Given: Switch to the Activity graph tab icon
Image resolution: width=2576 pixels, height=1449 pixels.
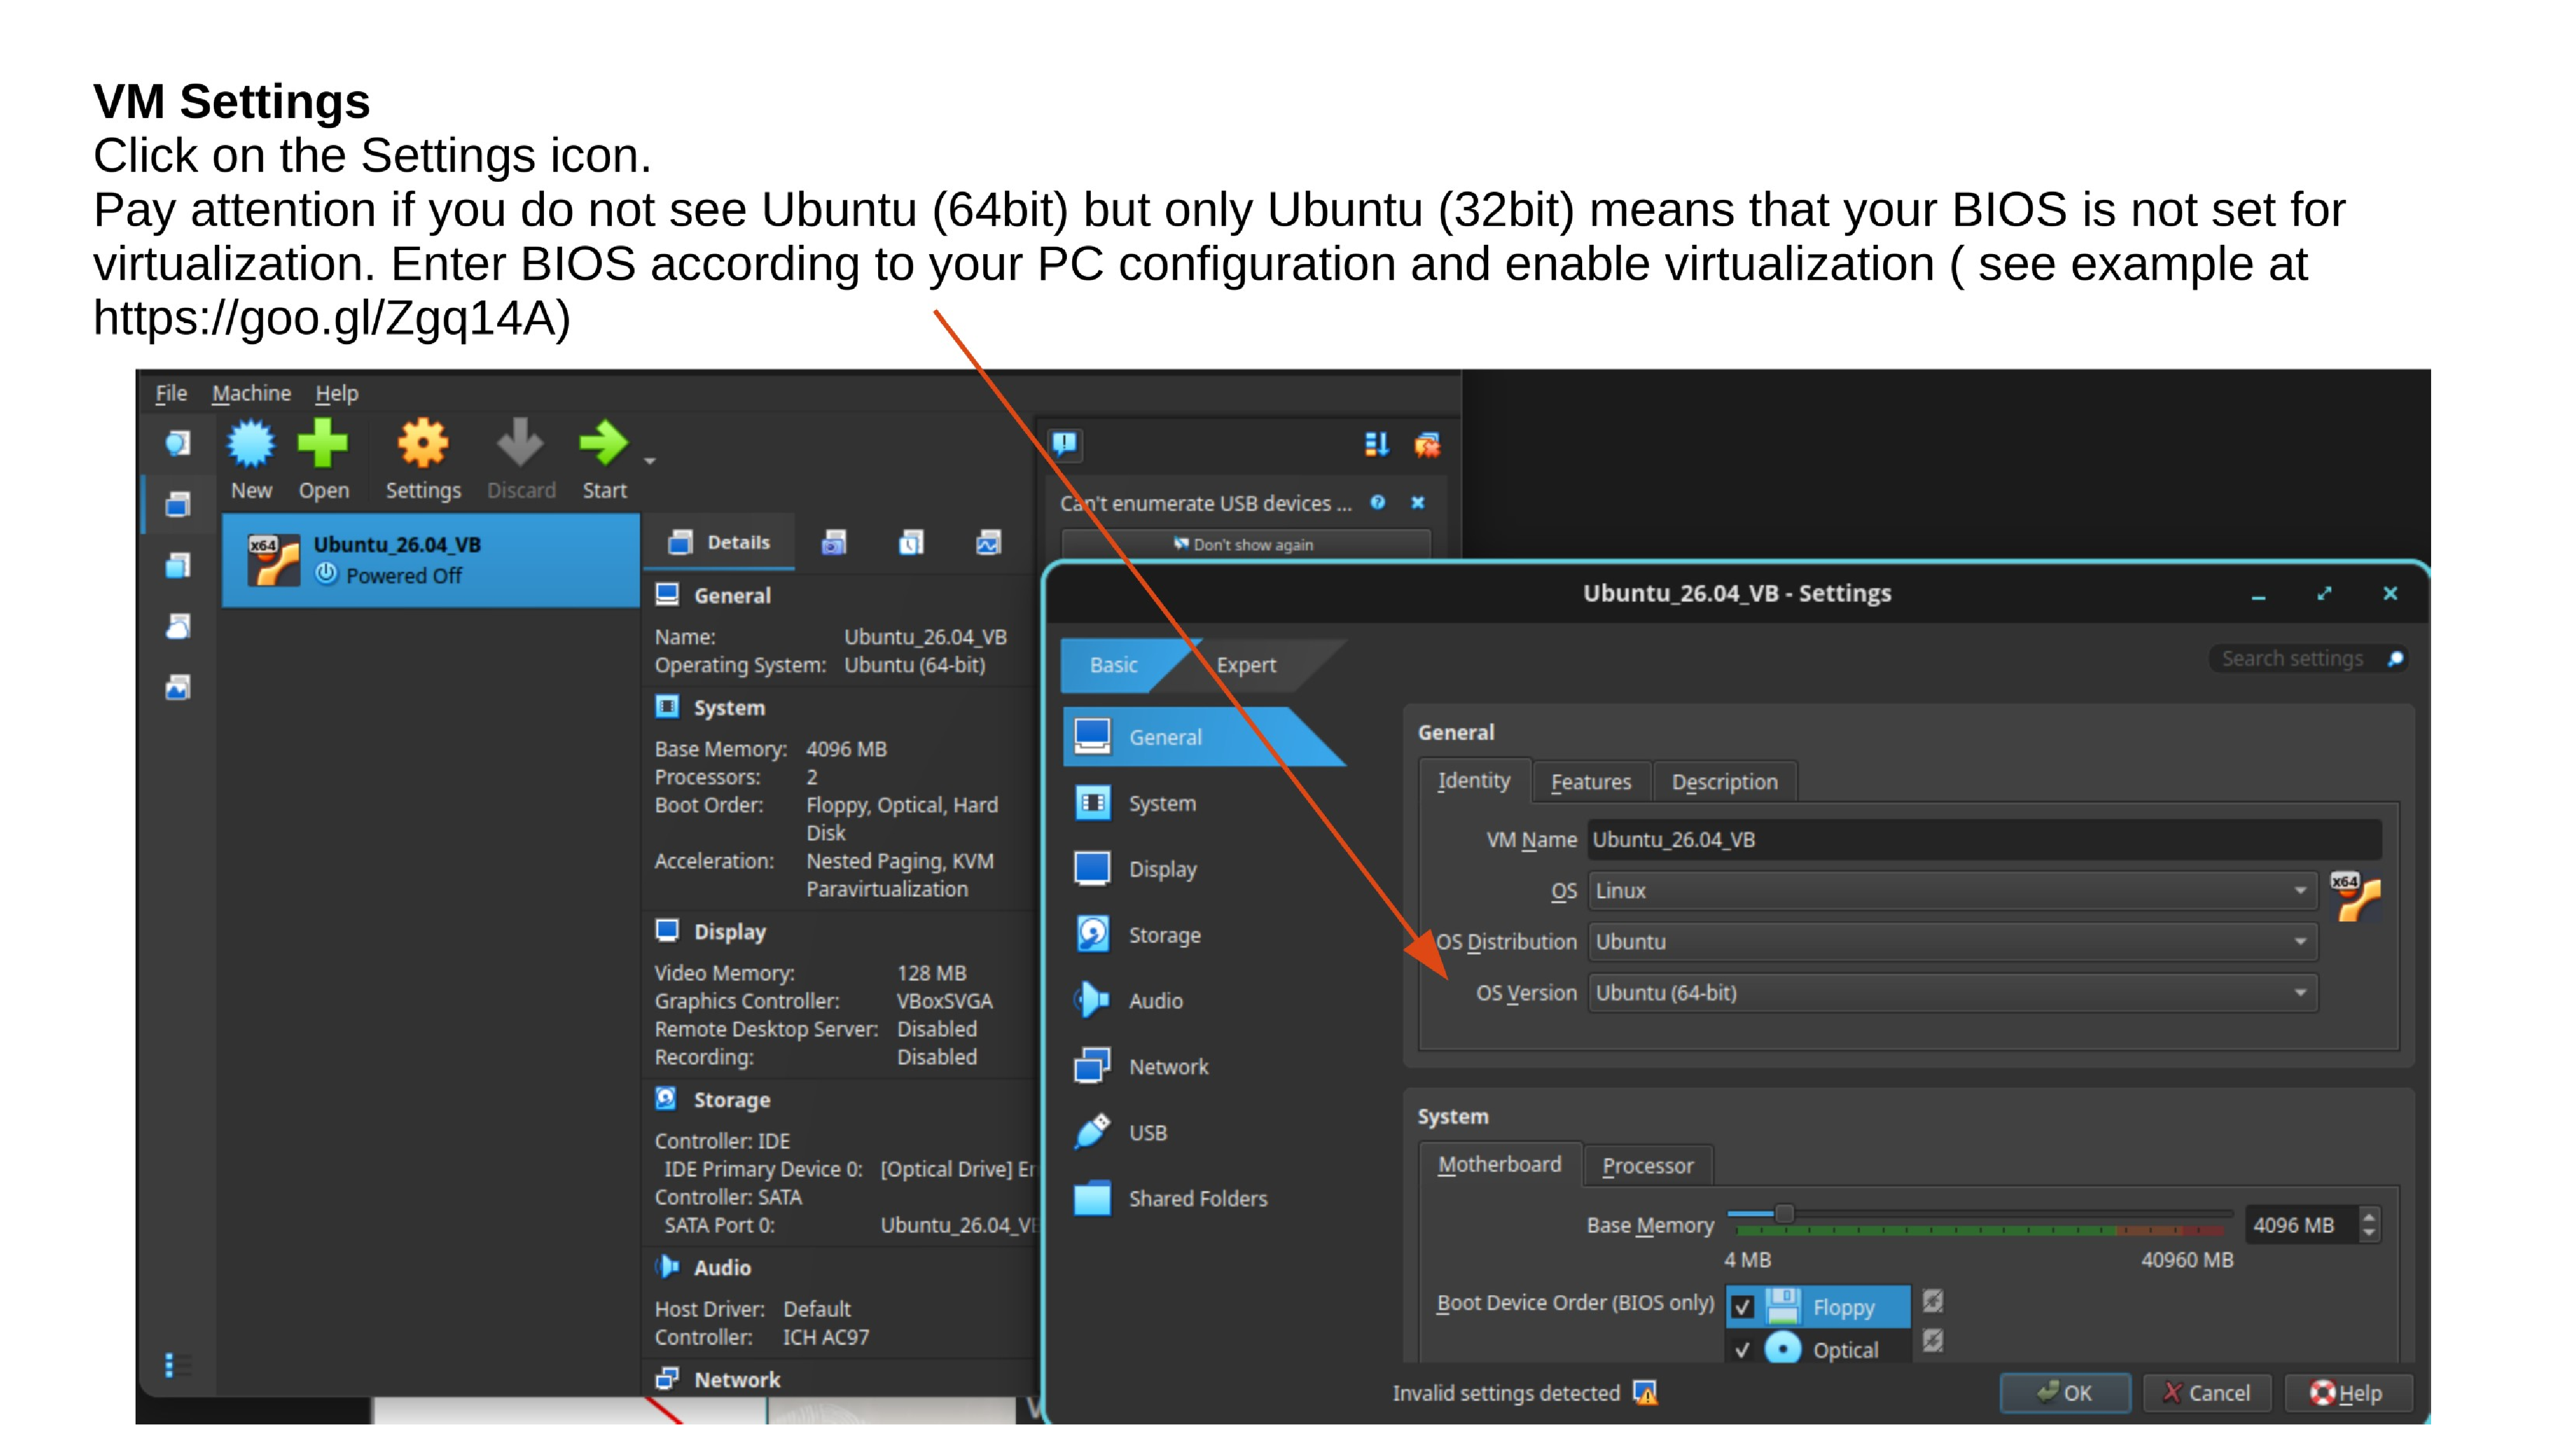Looking at the screenshot, I should (988, 543).
